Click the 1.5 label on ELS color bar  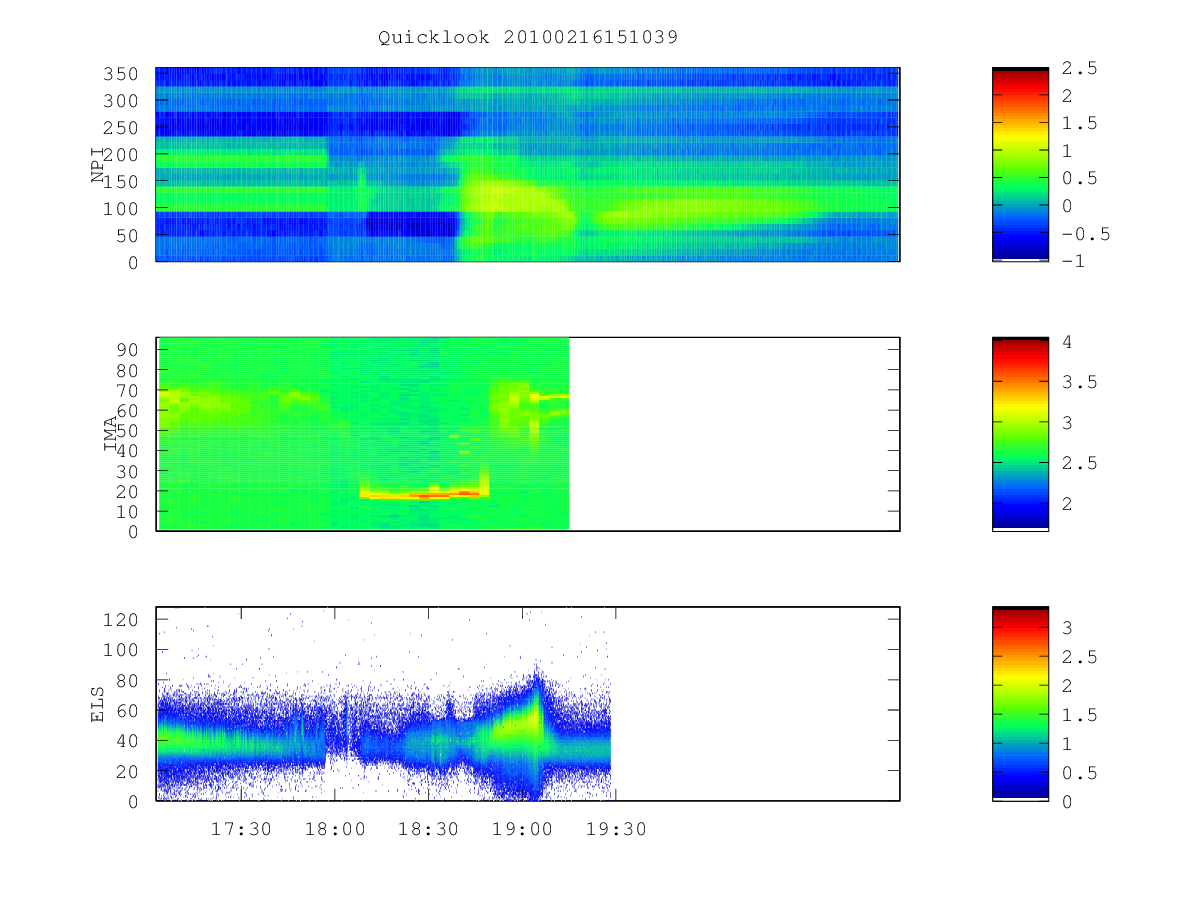1080,714
